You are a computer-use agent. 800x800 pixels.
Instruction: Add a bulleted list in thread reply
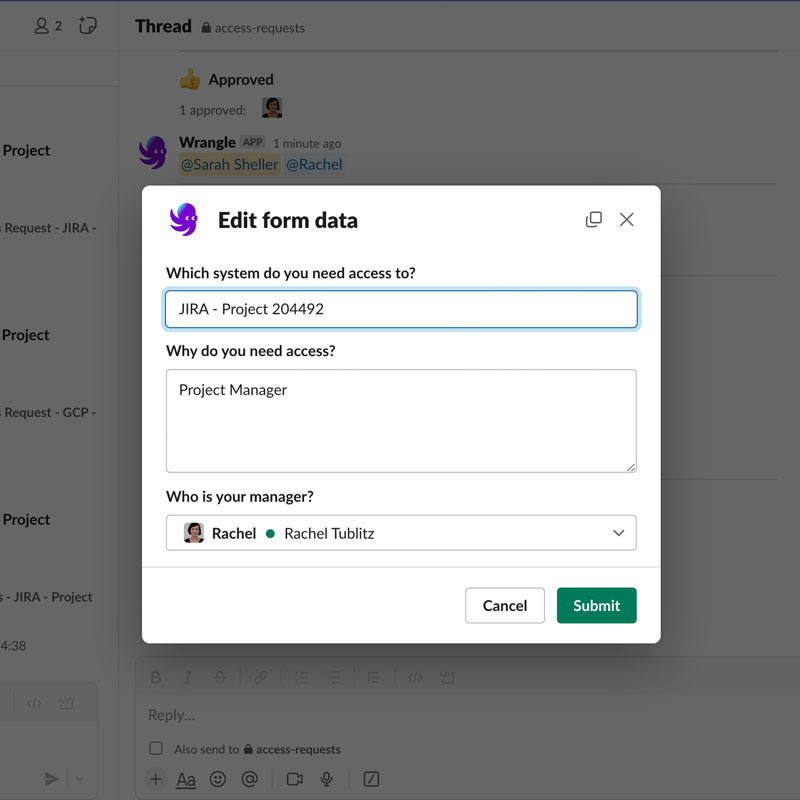[x=334, y=678]
